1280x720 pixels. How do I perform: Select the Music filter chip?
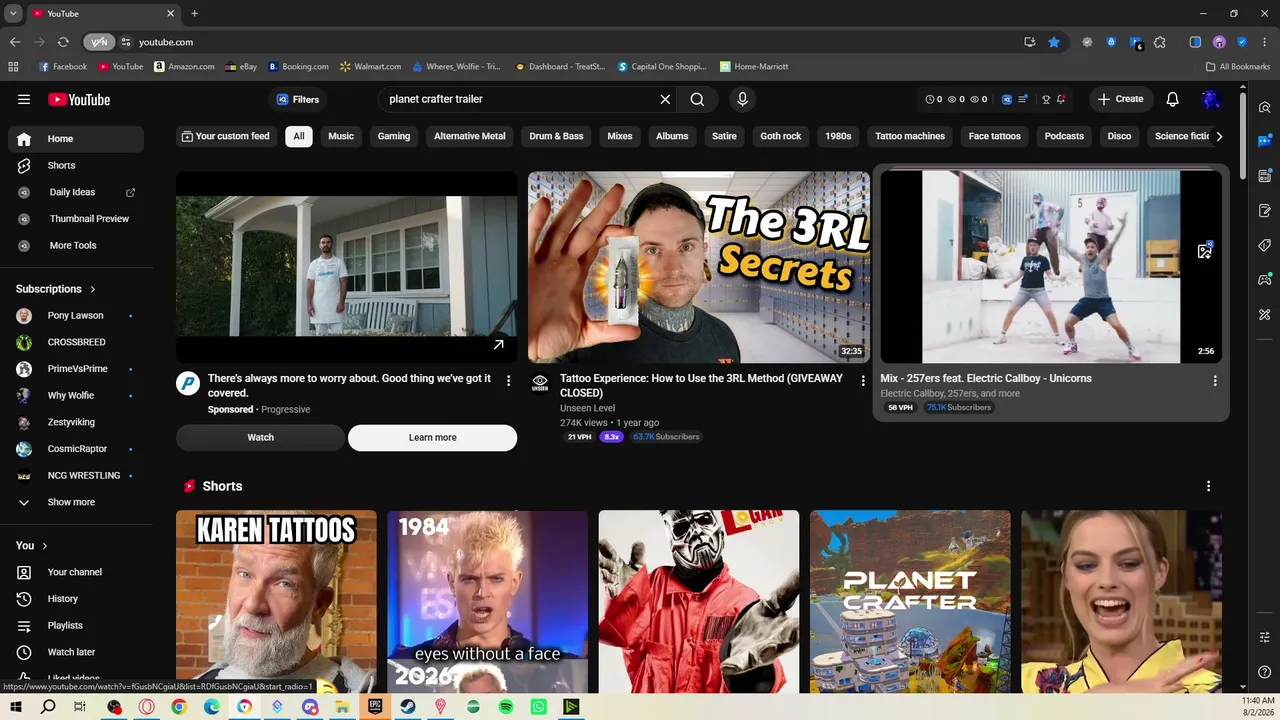pyautogui.click(x=341, y=136)
